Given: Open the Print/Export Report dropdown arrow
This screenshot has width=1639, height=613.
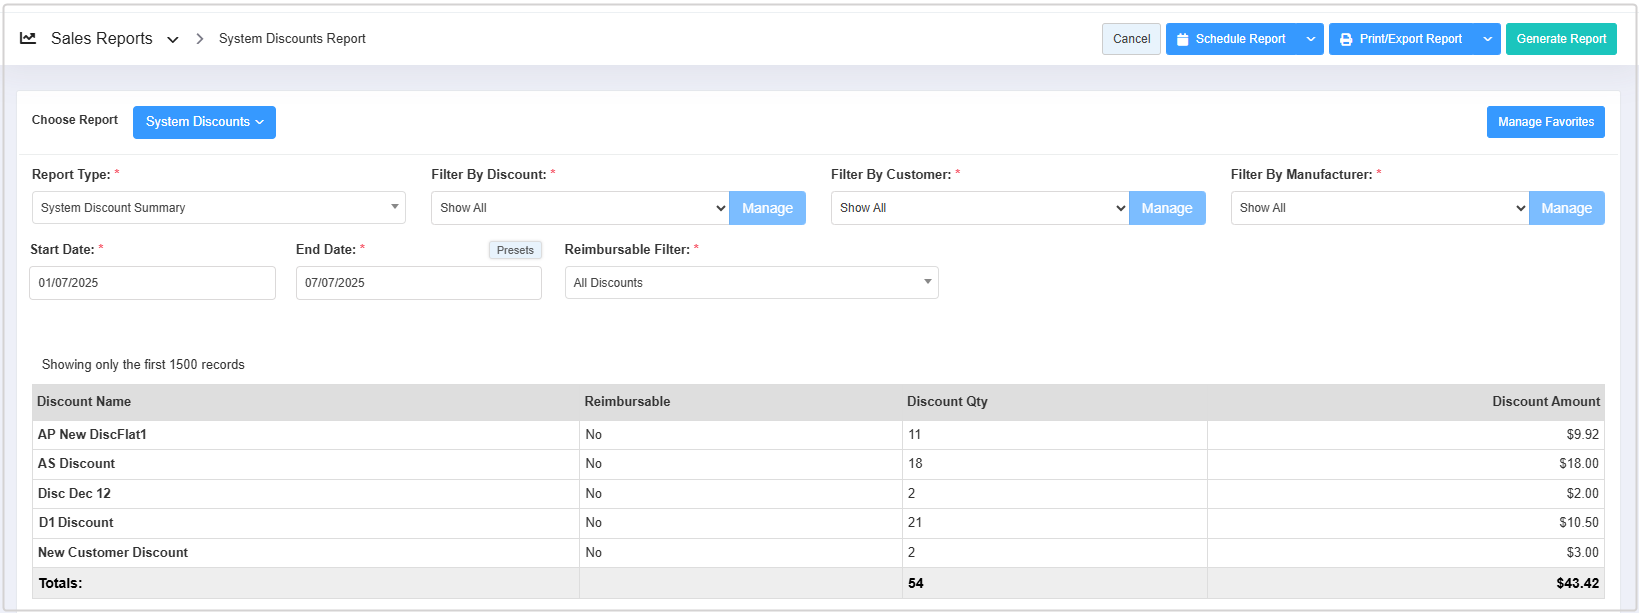Looking at the screenshot, I should click(1488, 39).
